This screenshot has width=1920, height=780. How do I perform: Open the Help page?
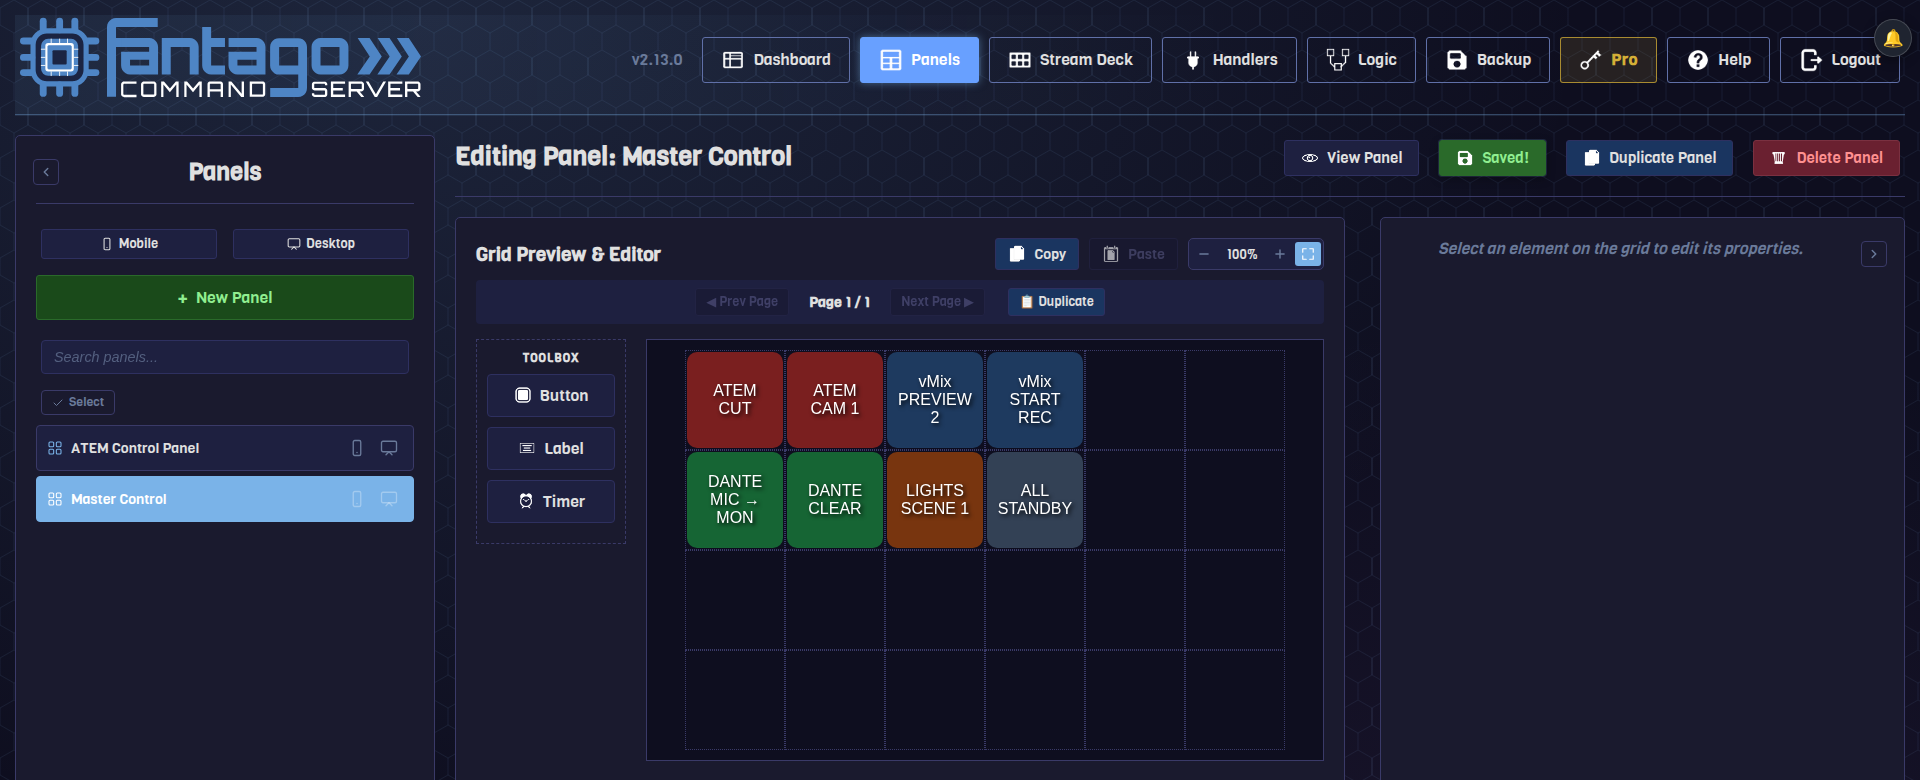coord(1718,60)
